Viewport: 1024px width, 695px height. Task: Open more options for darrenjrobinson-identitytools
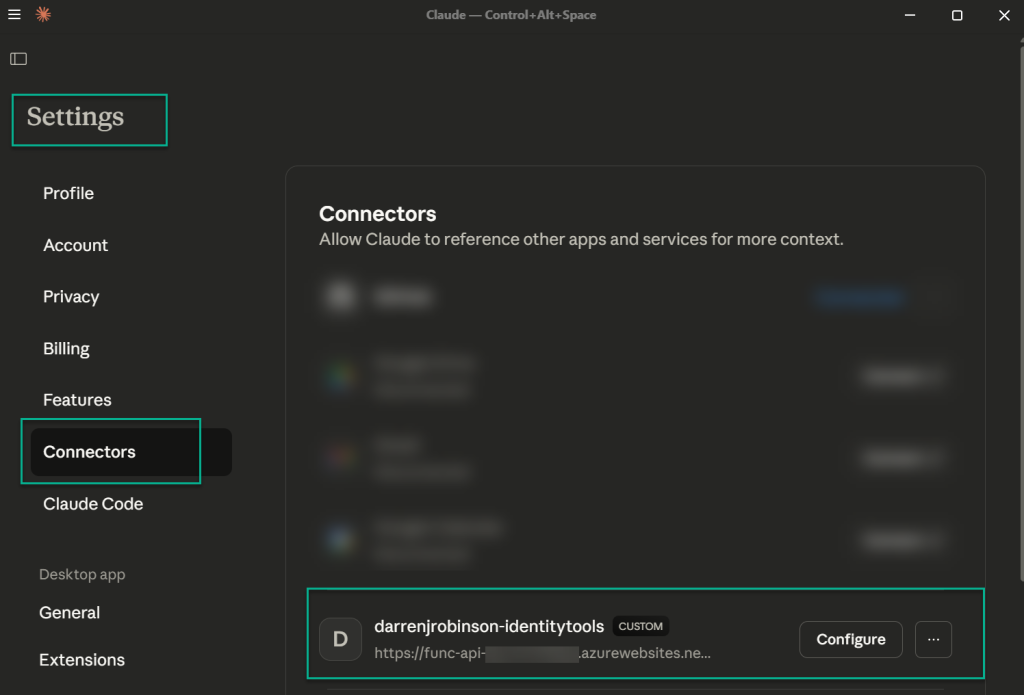tap(933, 640)
